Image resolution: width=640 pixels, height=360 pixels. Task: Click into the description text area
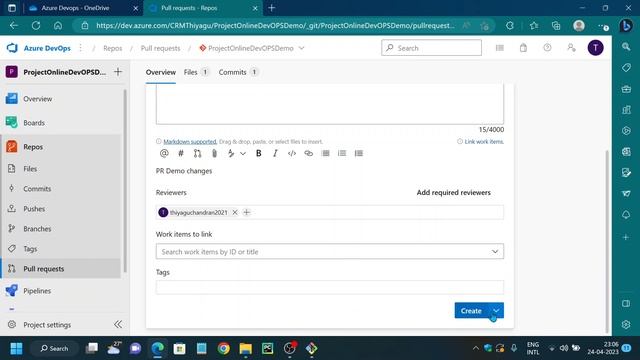330,104
